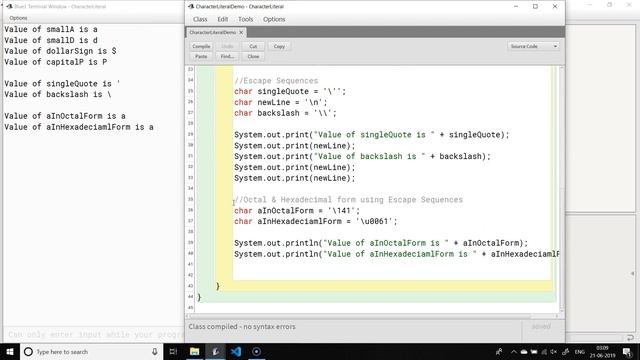This screenshot has height=360, width=640.
Task: Open the clock and date flyout
Action: pyautogui.click(x=602, y=351)
